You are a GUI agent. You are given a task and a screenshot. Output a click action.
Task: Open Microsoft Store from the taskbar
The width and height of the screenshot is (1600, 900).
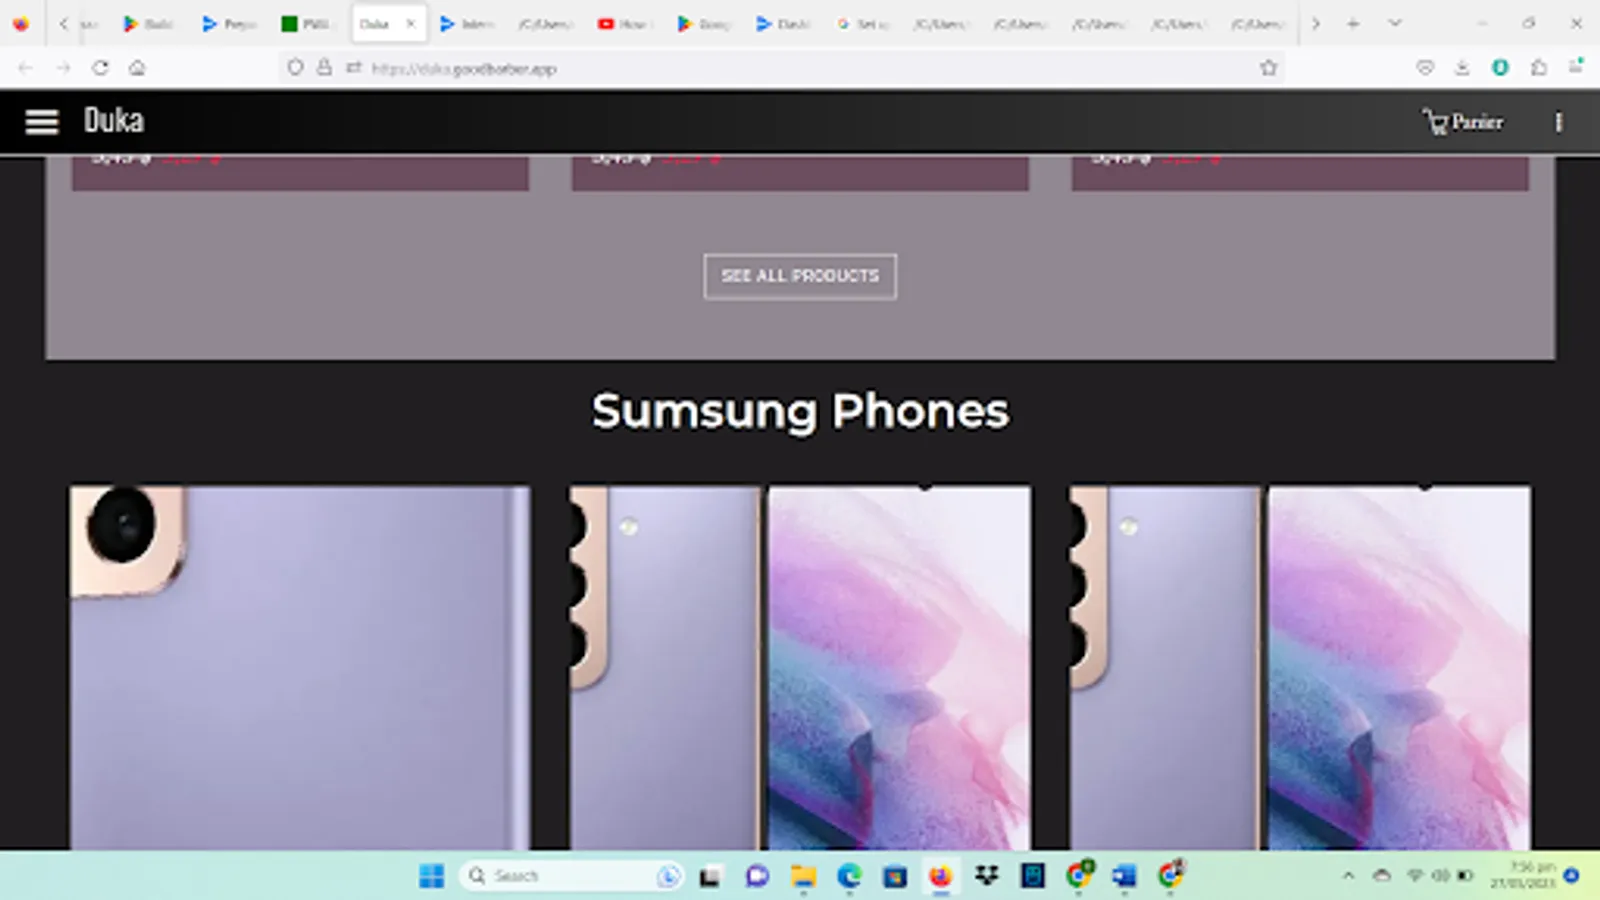coord(895,877)
